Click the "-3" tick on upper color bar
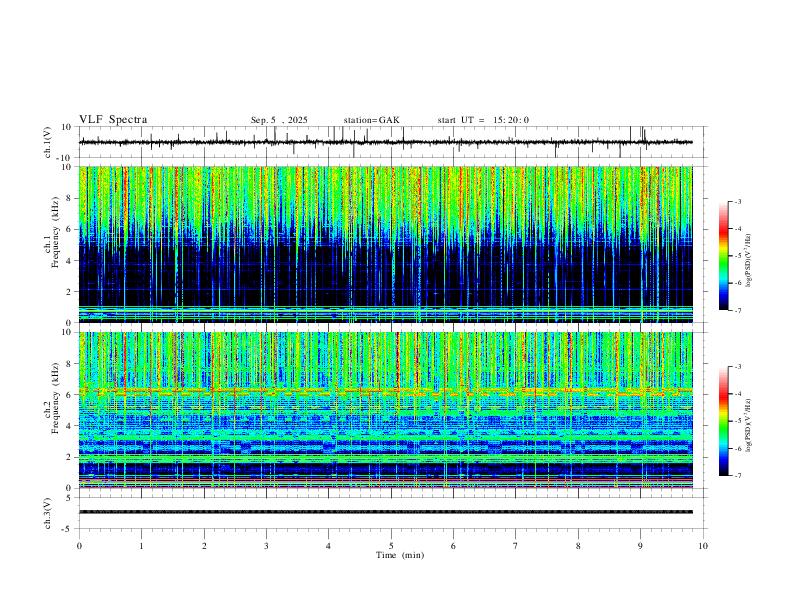Viewport: 792px width, 612px height. pos(737,201)
